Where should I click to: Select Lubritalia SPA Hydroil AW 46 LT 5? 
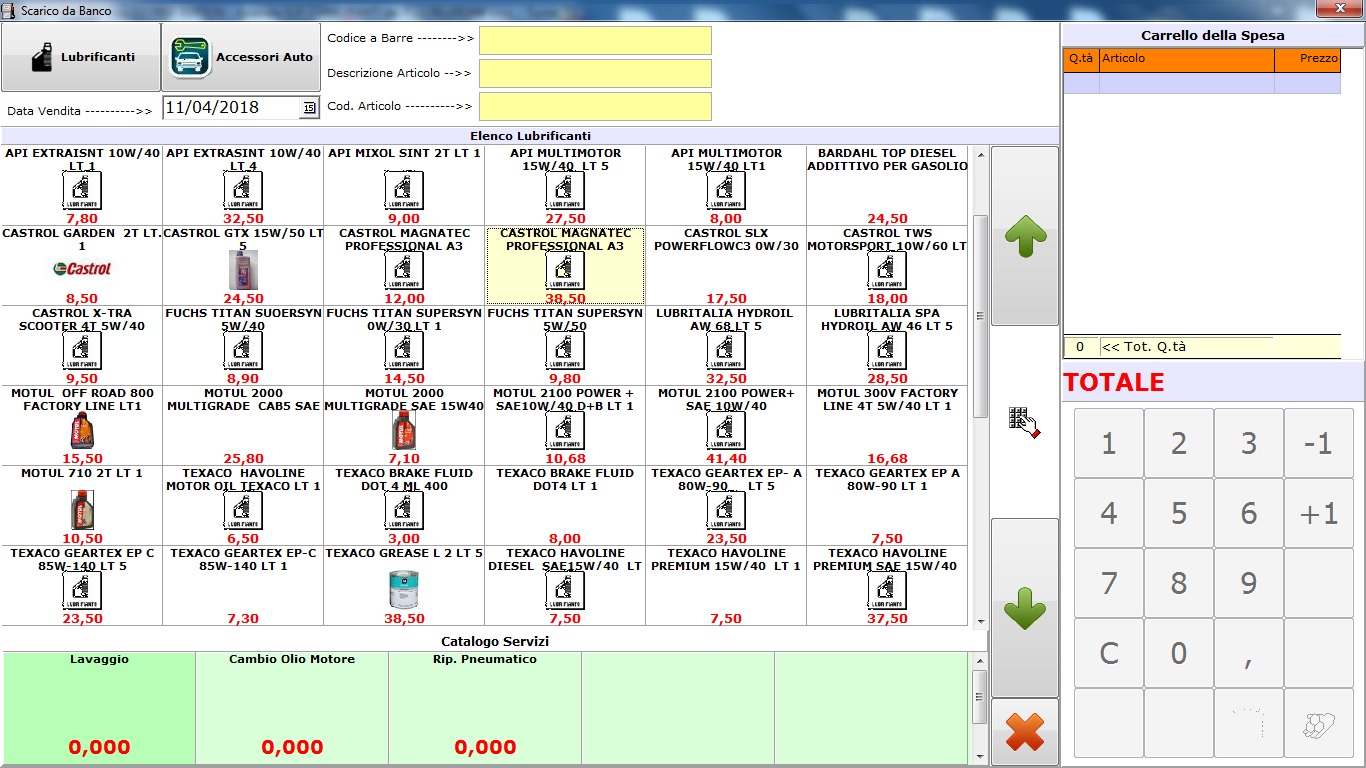(x=887, y=346)
